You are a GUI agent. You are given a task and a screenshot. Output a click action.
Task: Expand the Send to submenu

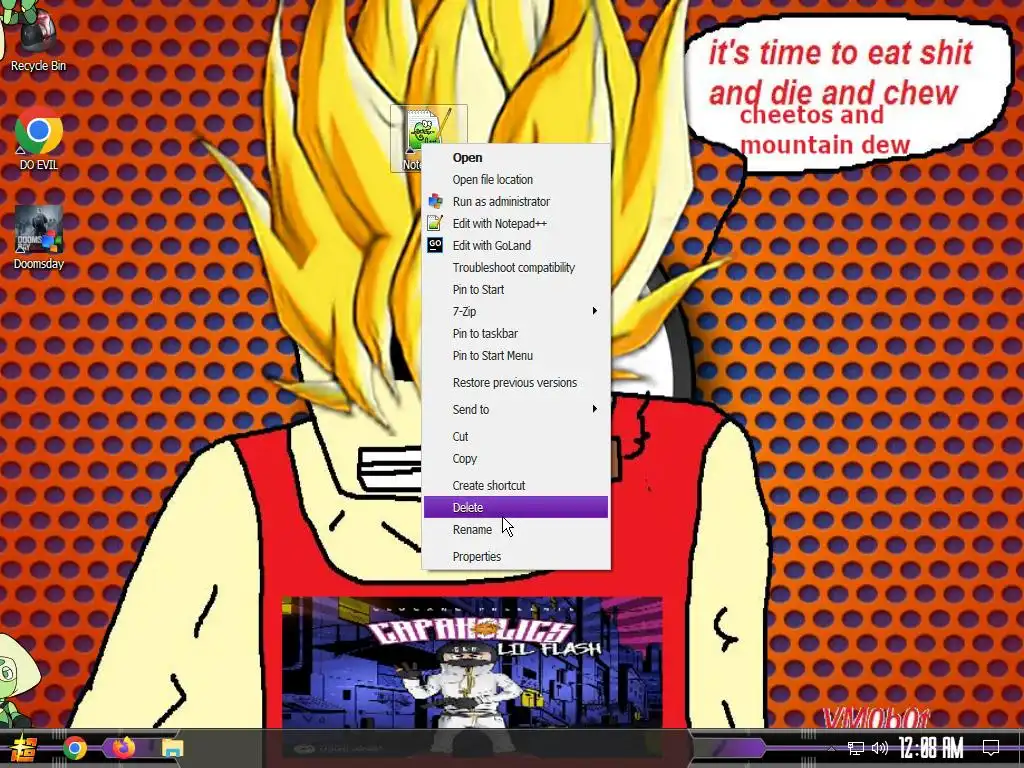pyautogui.click(x=516, y=409)
